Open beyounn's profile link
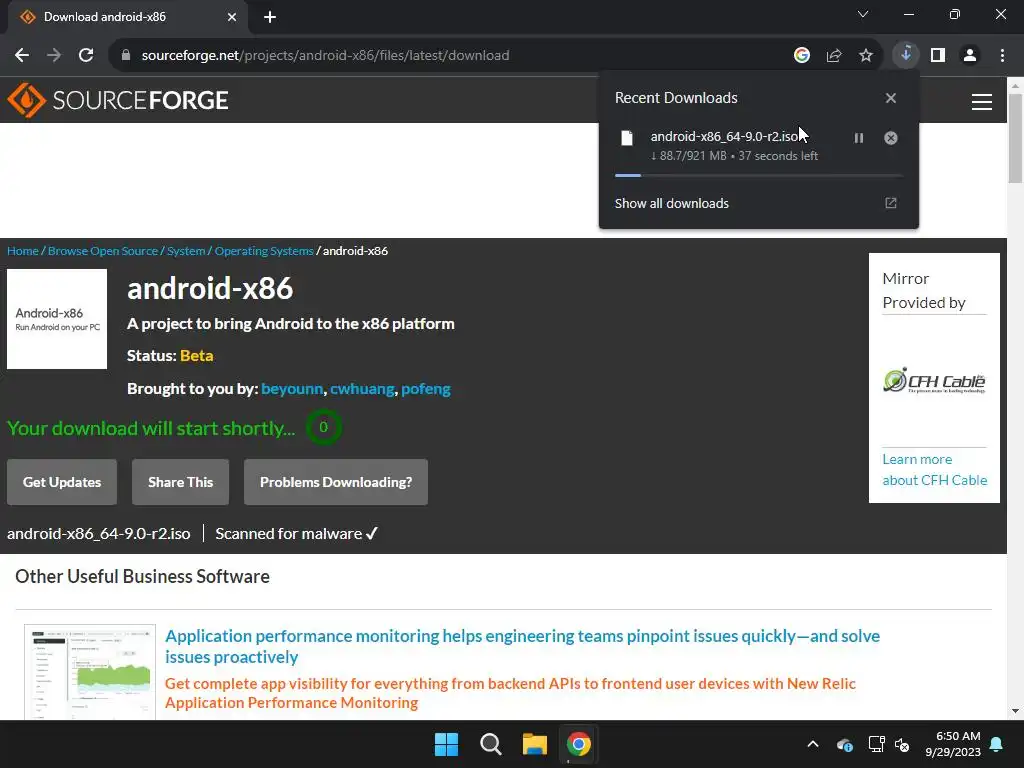 (x=292, y=389)
